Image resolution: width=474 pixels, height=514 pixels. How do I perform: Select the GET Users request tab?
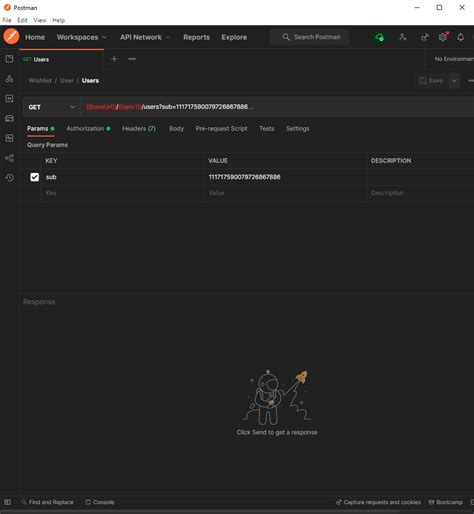point(62,59)
